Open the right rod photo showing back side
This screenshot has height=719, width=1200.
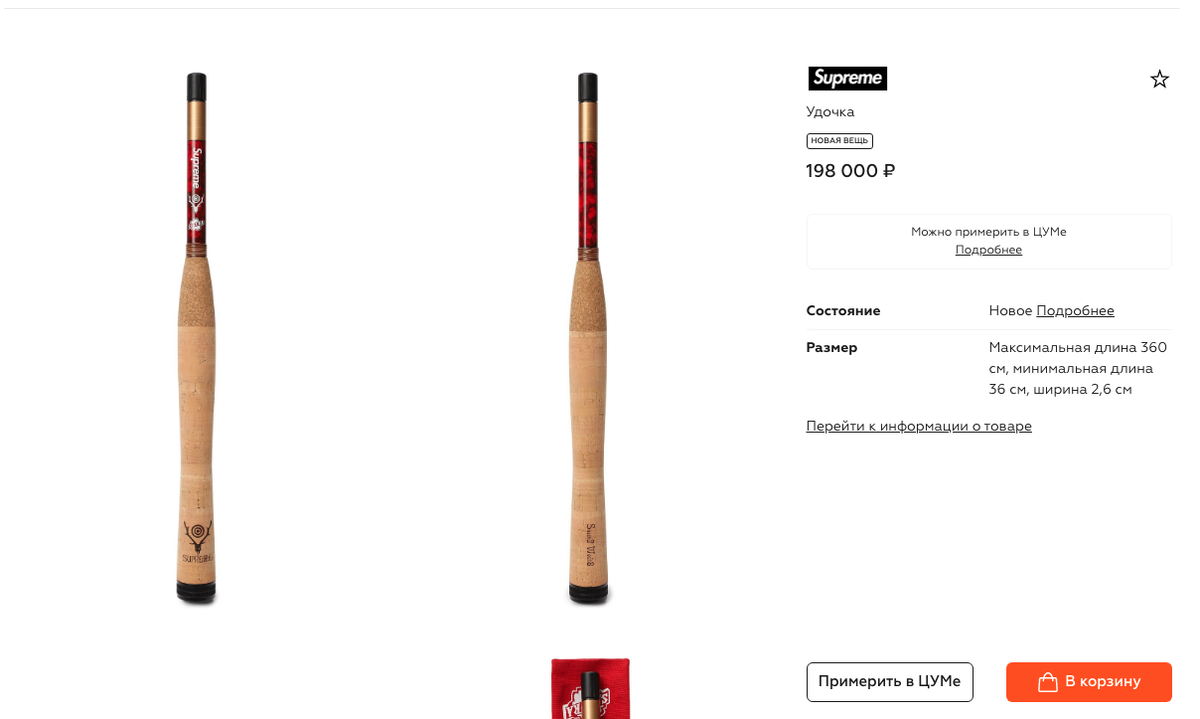click(588, 339)
